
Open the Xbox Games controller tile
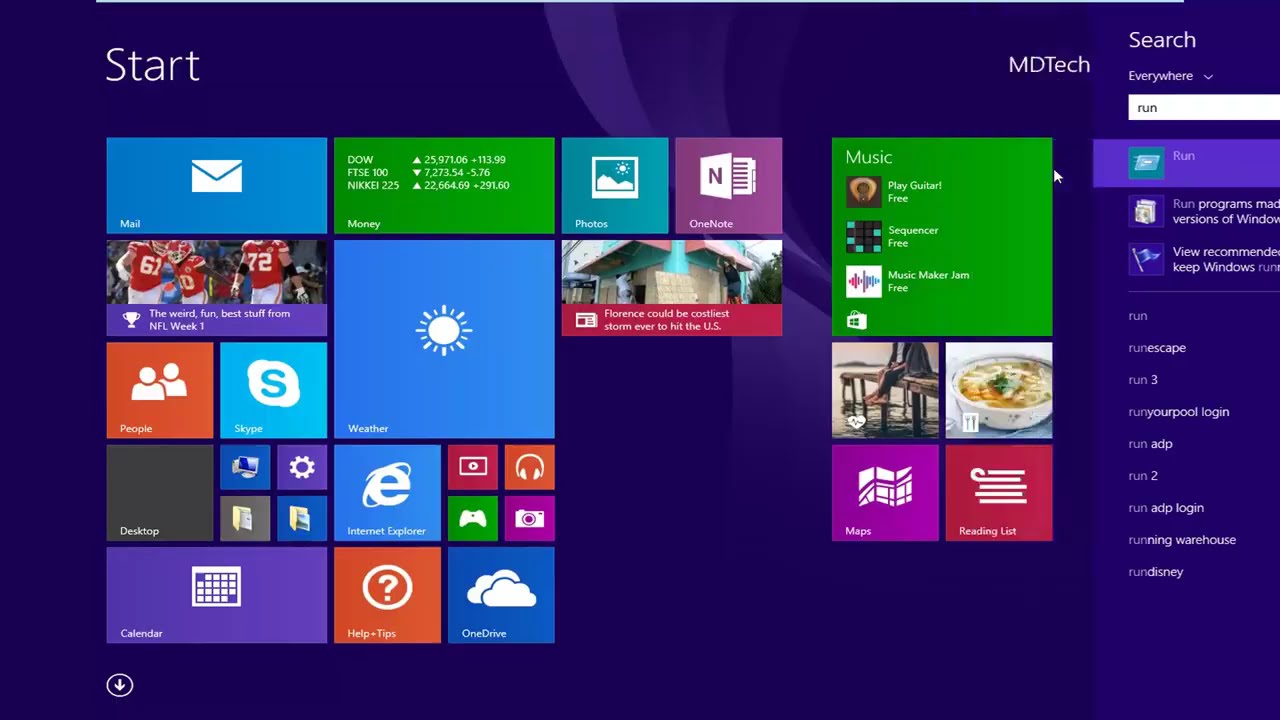click(x=473, y=518)
